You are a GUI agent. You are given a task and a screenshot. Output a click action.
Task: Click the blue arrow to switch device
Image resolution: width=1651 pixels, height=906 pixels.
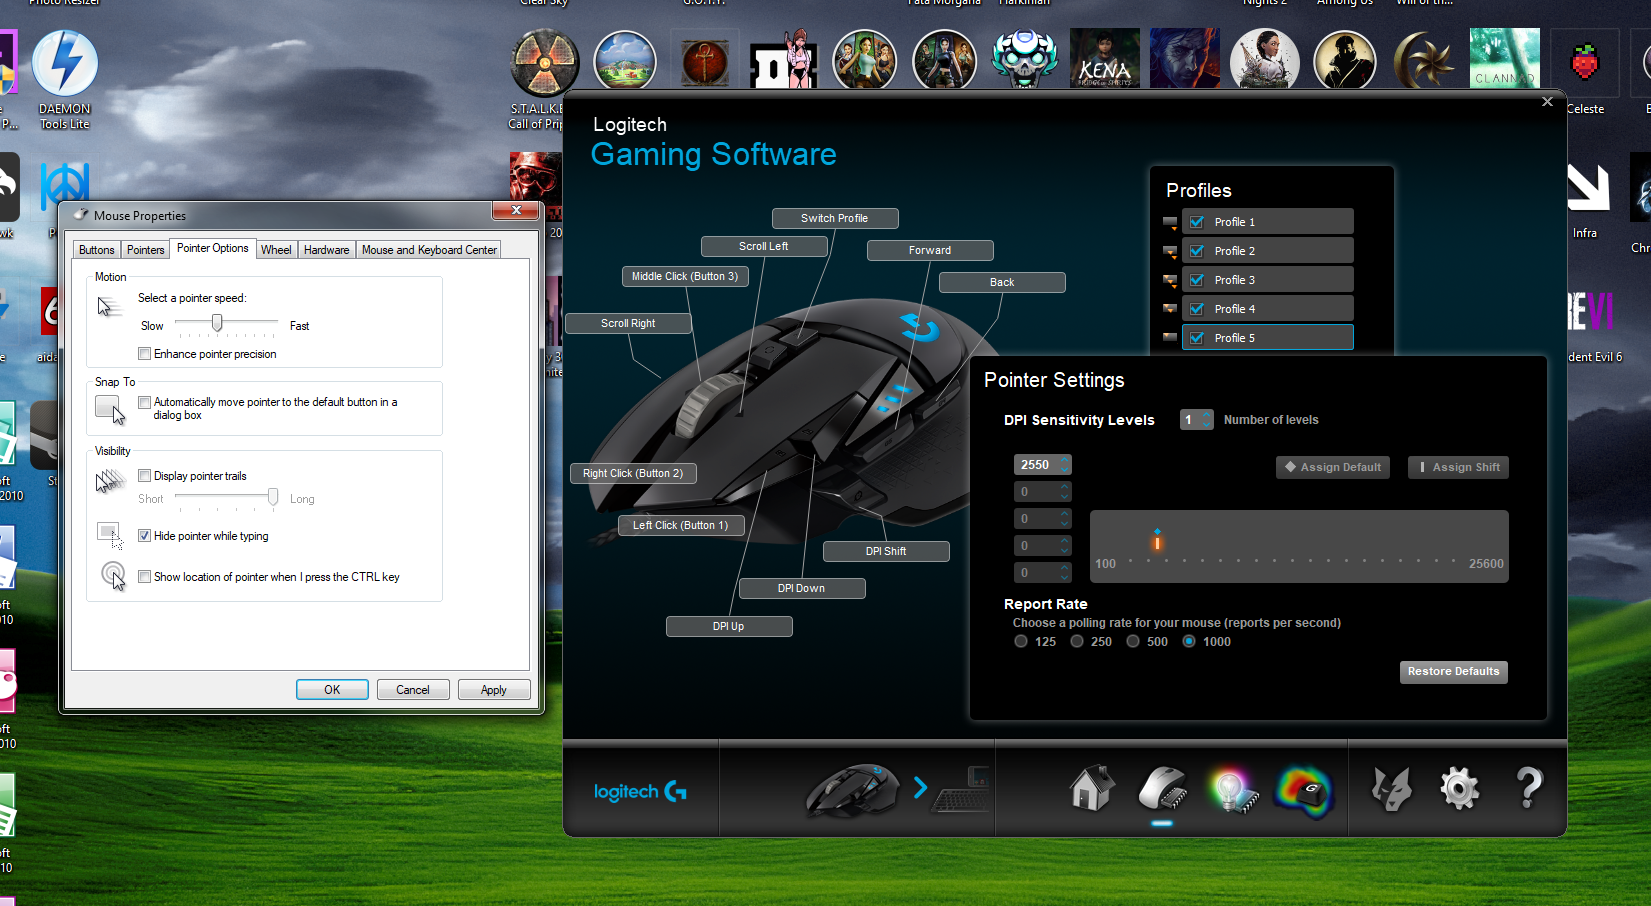coord(920,788)
